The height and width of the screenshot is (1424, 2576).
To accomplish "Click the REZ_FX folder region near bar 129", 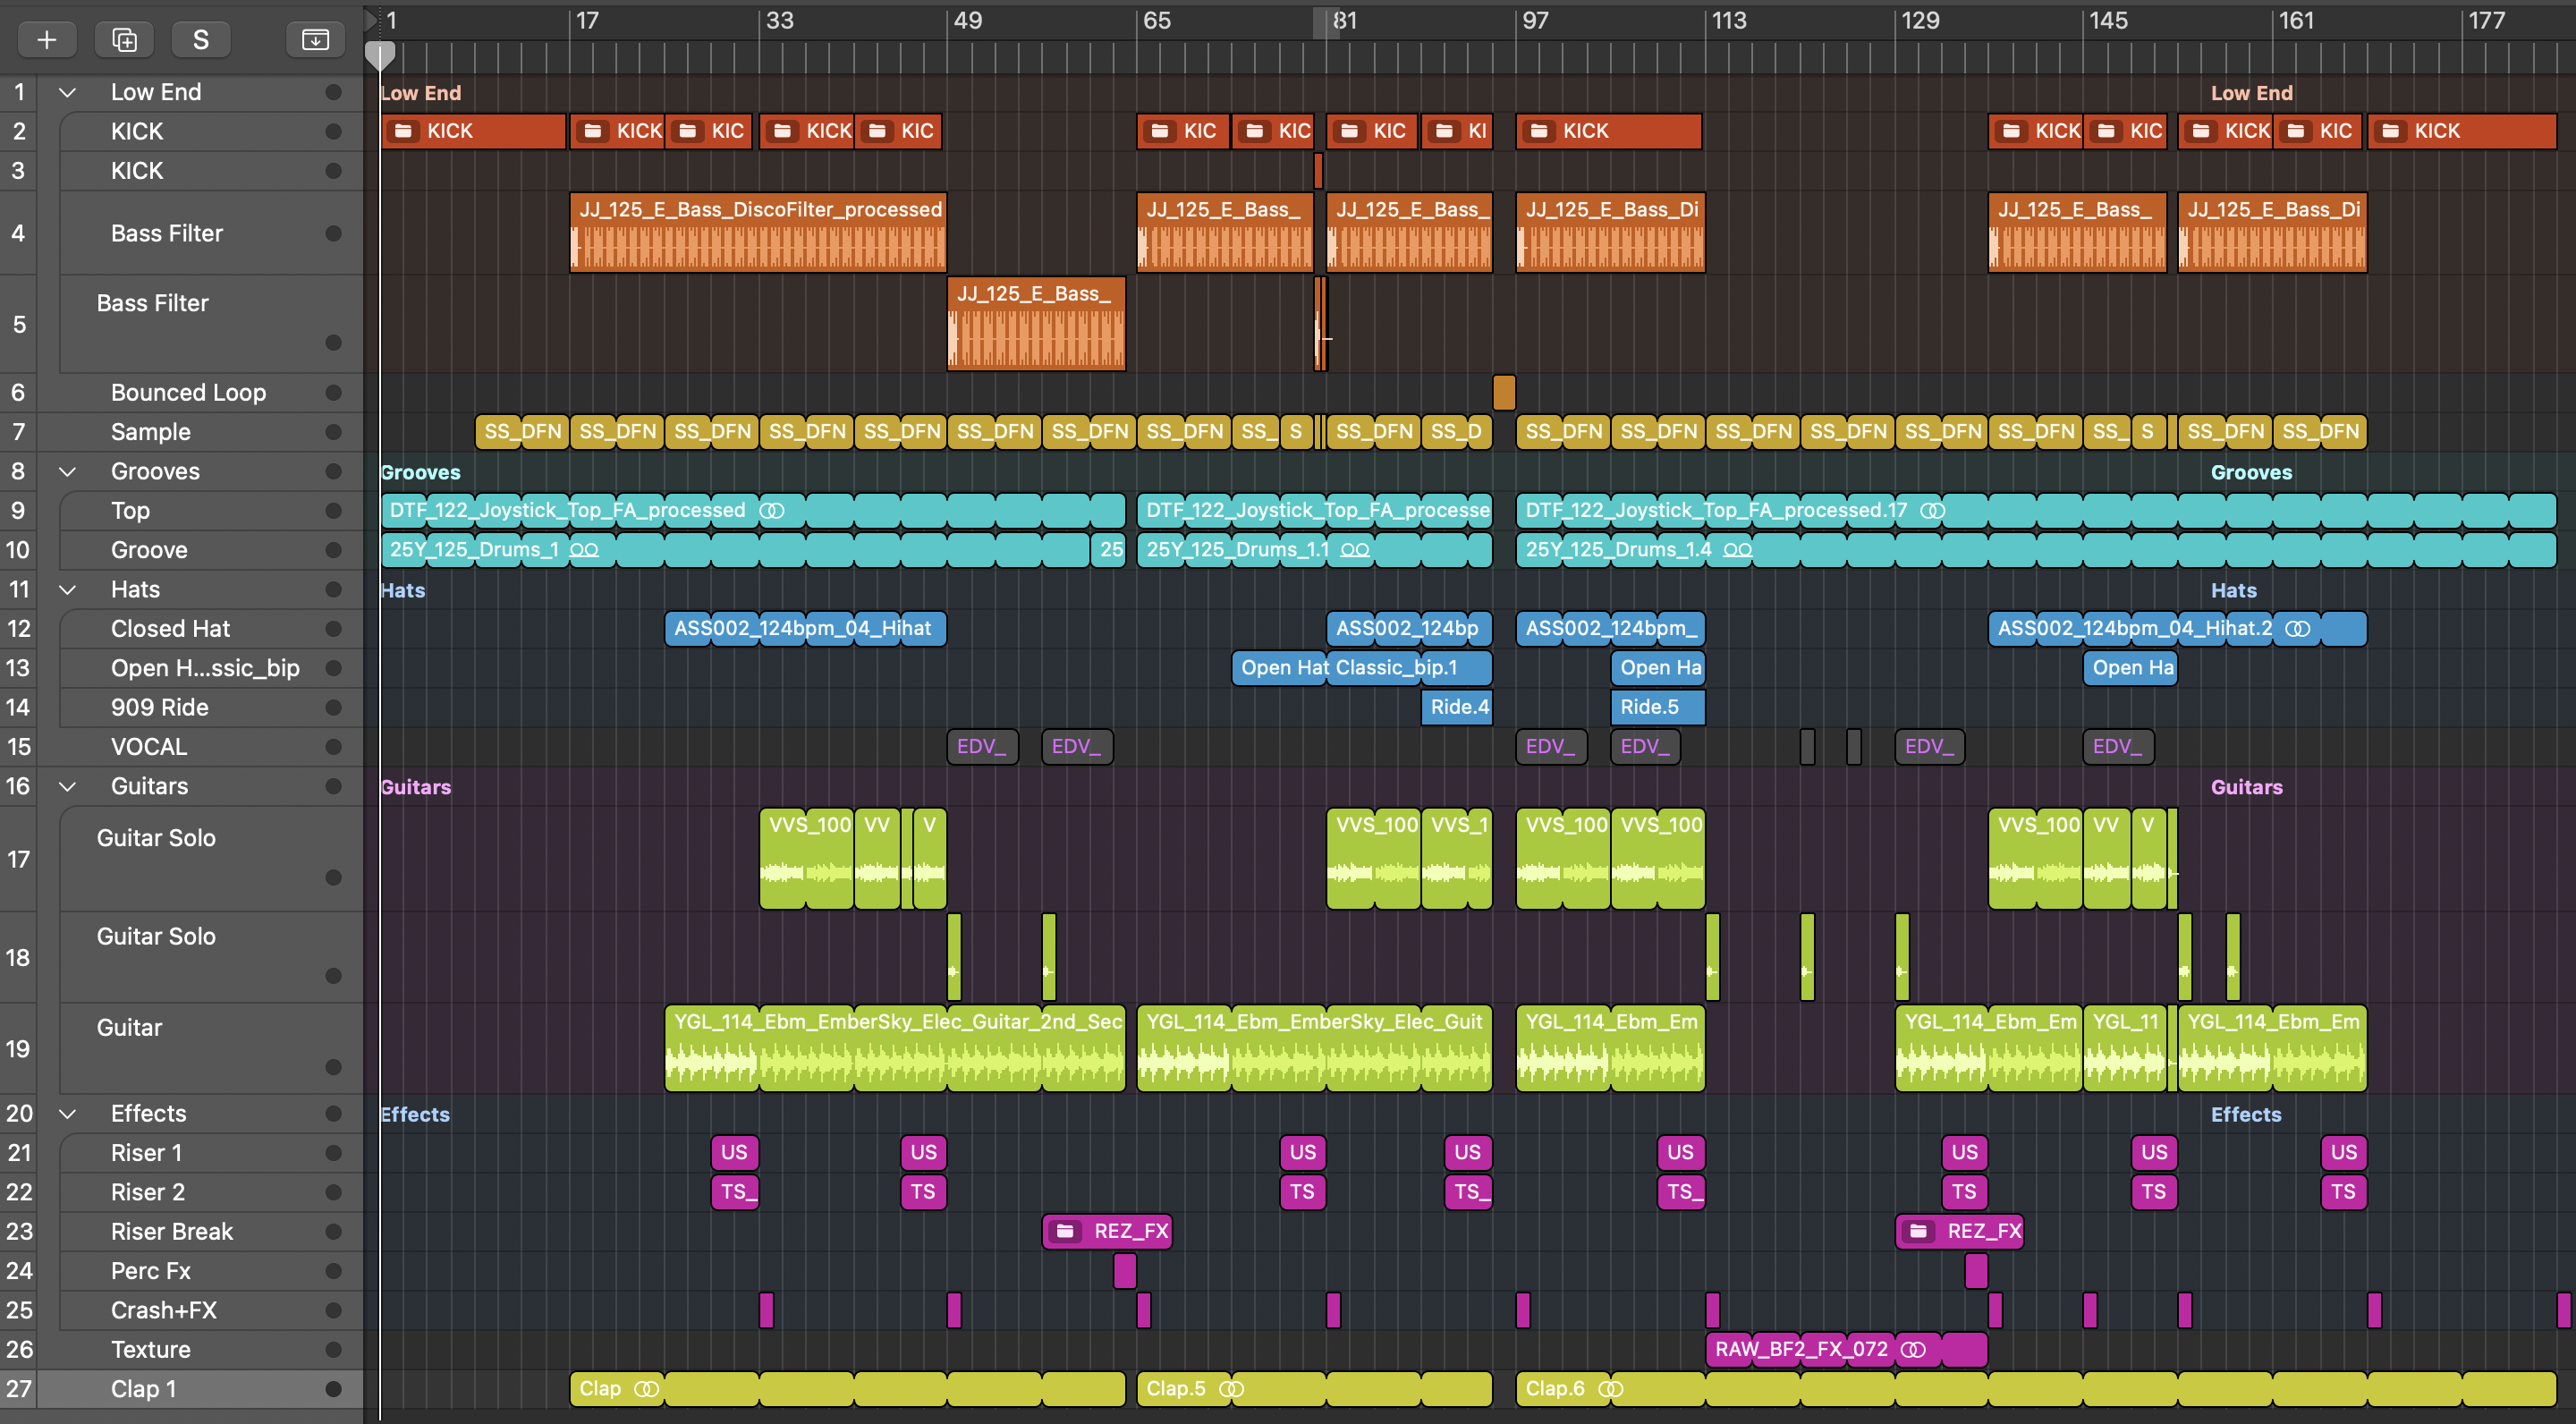I will 1959,1231.
